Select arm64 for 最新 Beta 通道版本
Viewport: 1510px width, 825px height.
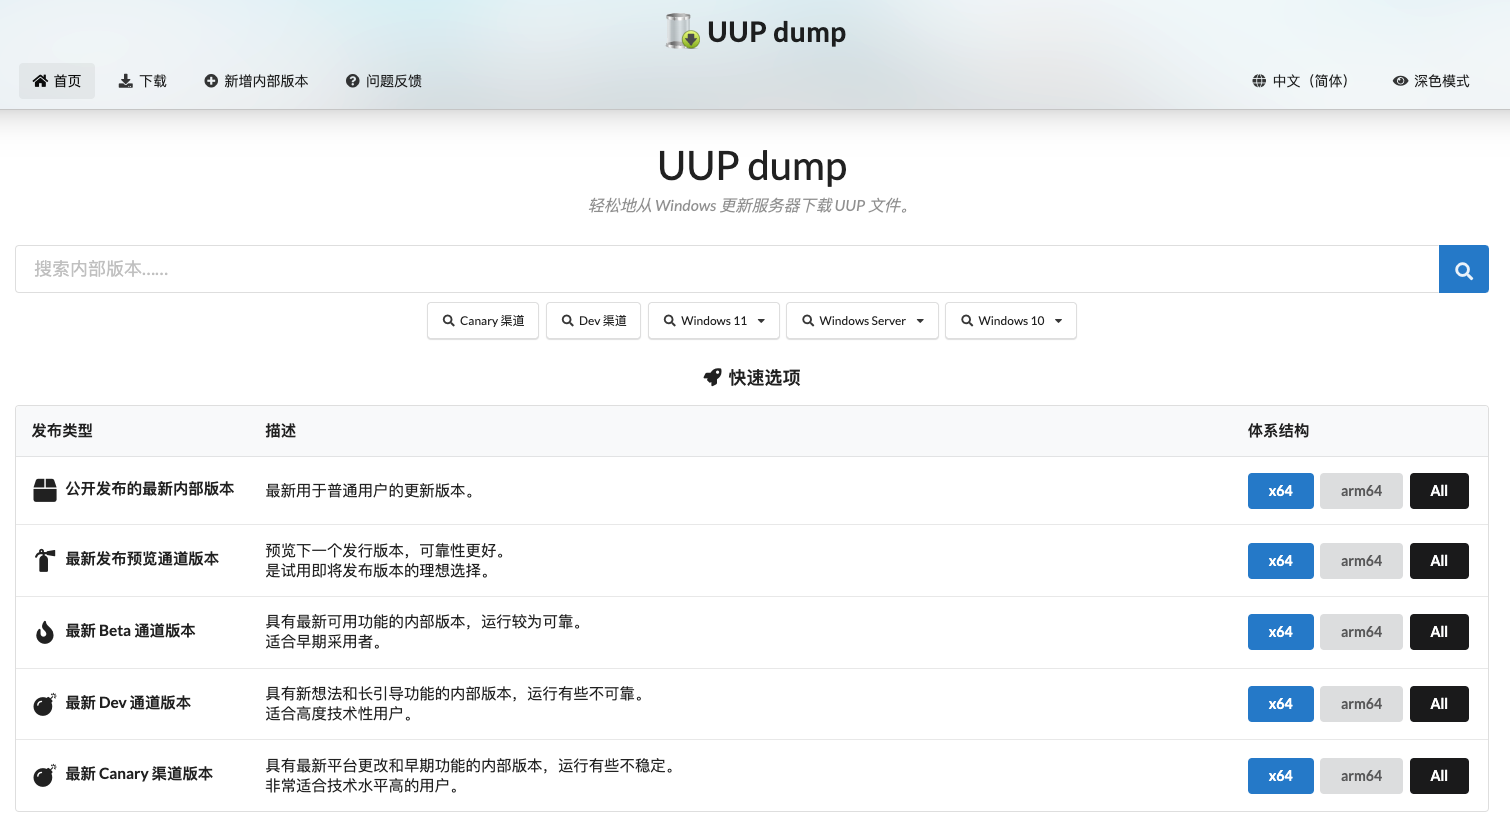click(1361, 632)
